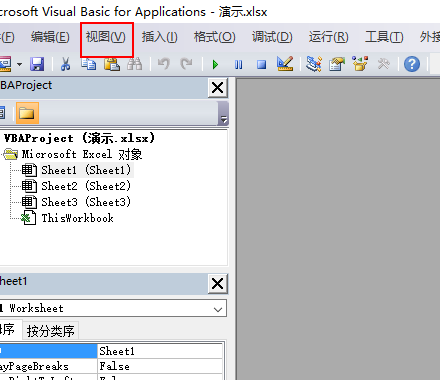Click the Cut scissors icon

66,64
